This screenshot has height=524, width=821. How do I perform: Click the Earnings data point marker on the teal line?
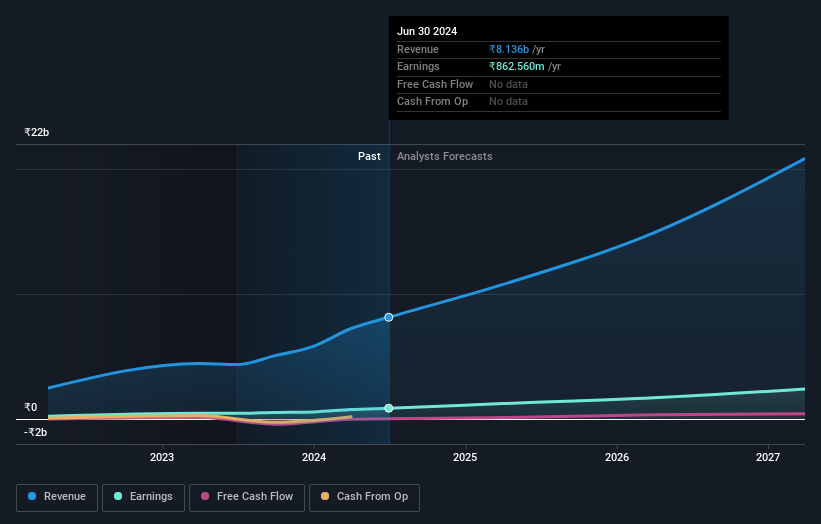pyautogui.click(x=389, y=408)
